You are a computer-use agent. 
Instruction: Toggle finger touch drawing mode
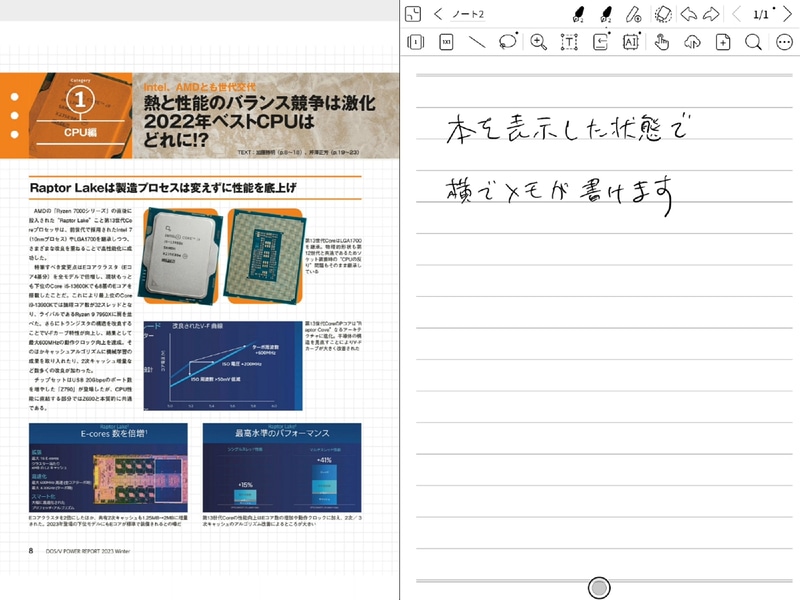coord(661,43)
